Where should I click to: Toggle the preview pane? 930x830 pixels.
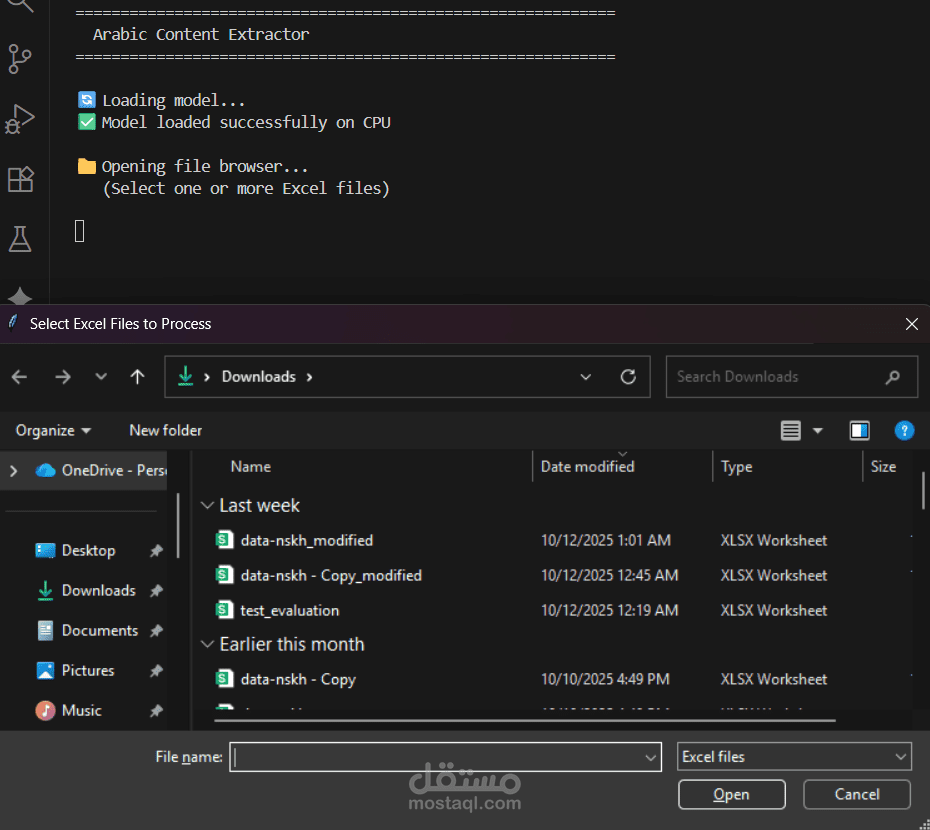[x=859, y=431]
